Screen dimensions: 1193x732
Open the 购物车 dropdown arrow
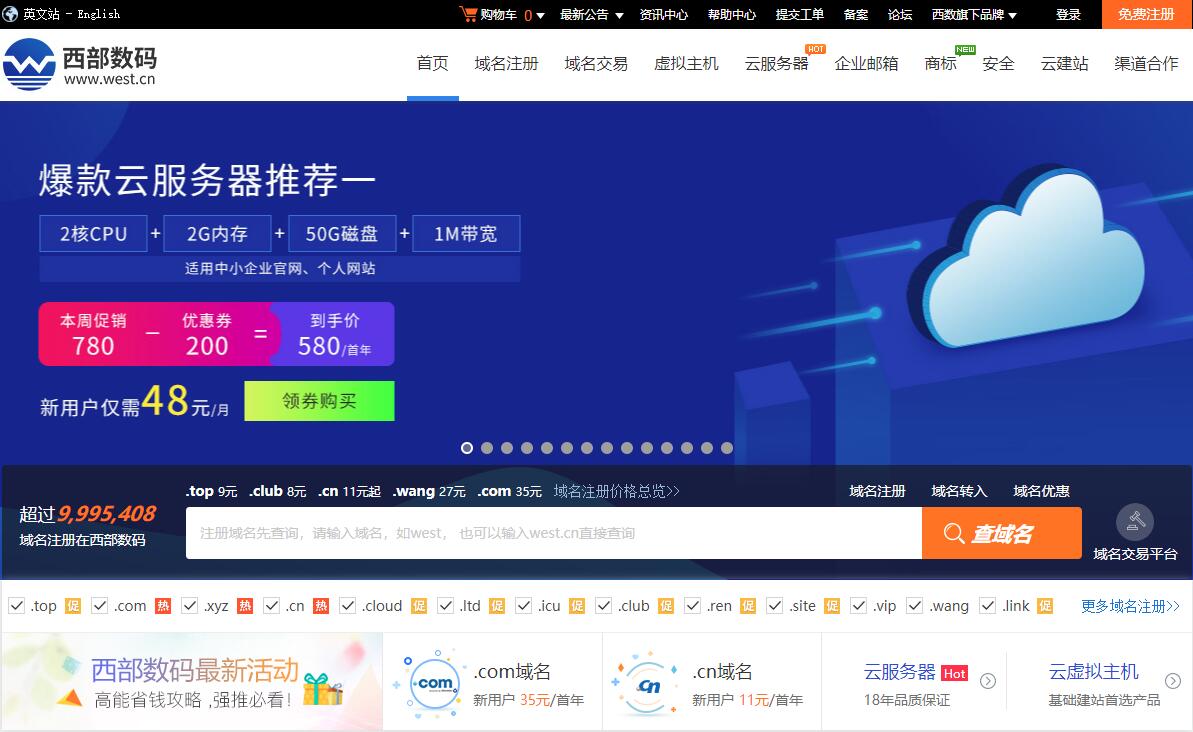pos(539,14)
